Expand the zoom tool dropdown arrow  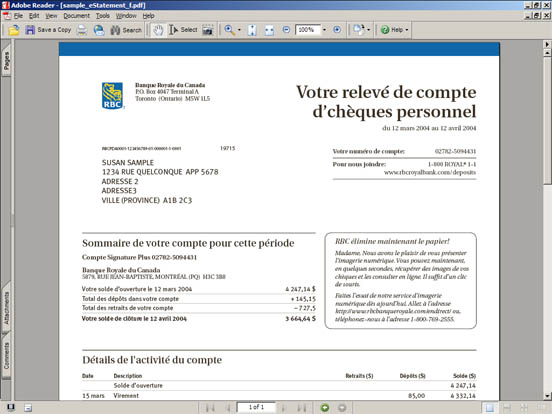(x=239, y=30)
